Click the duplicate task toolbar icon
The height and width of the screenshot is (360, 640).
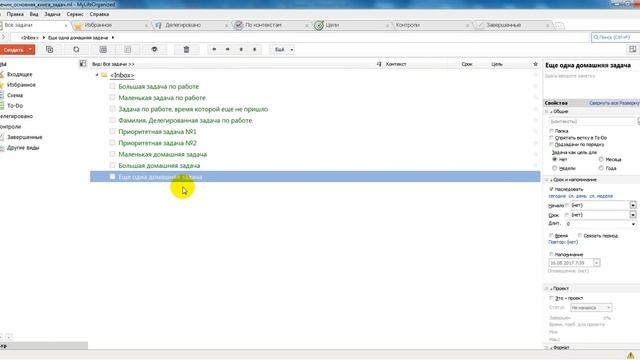point(50,49)
